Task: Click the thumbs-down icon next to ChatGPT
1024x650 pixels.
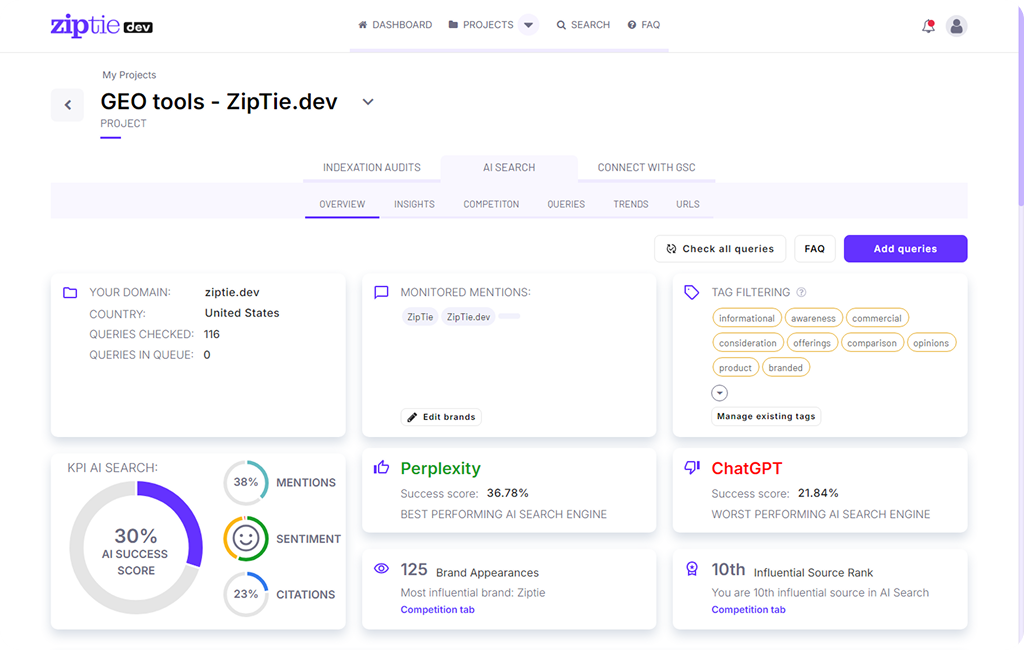Action: tap(691, 466)
